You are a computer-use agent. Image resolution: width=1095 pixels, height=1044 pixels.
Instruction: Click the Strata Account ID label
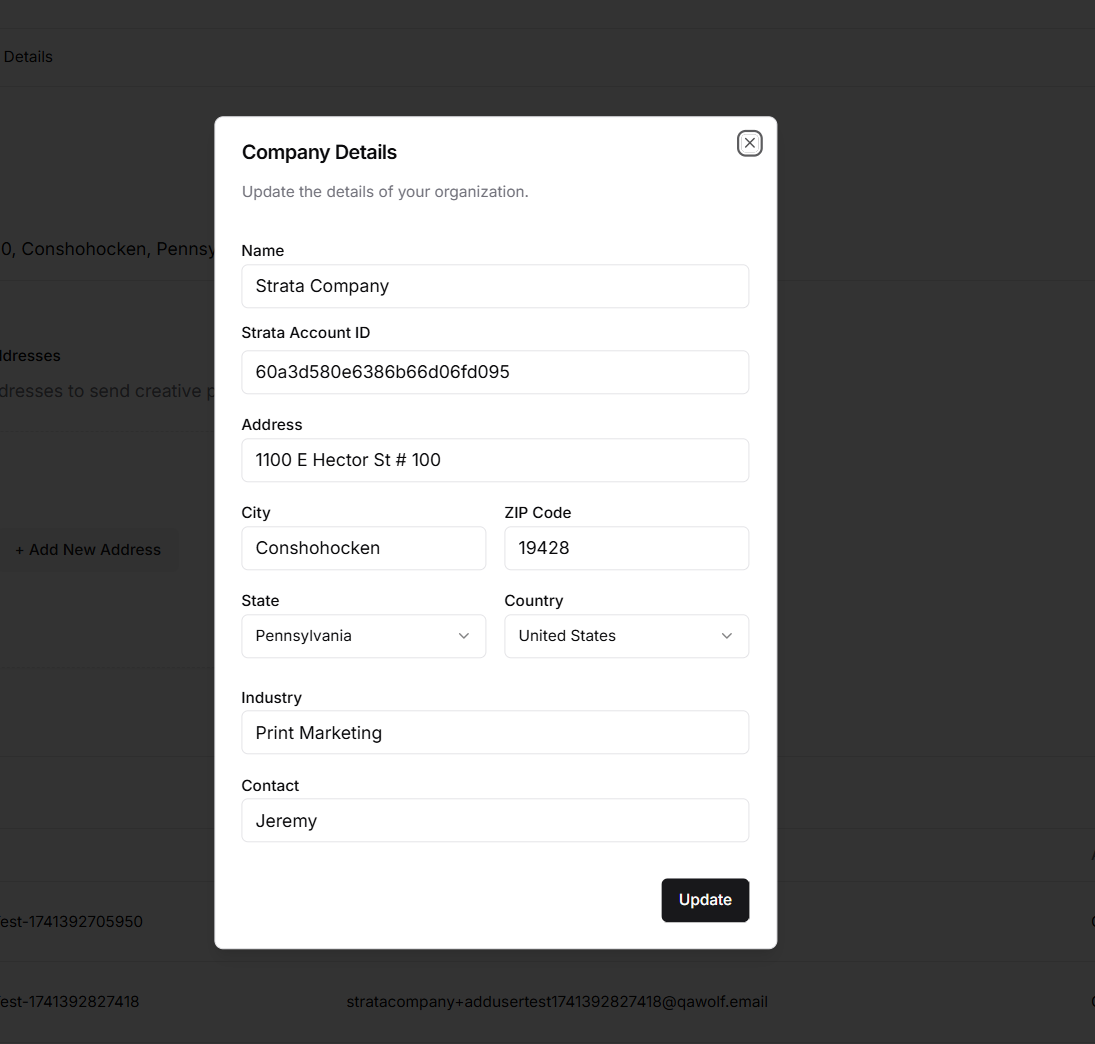[306, 332]
